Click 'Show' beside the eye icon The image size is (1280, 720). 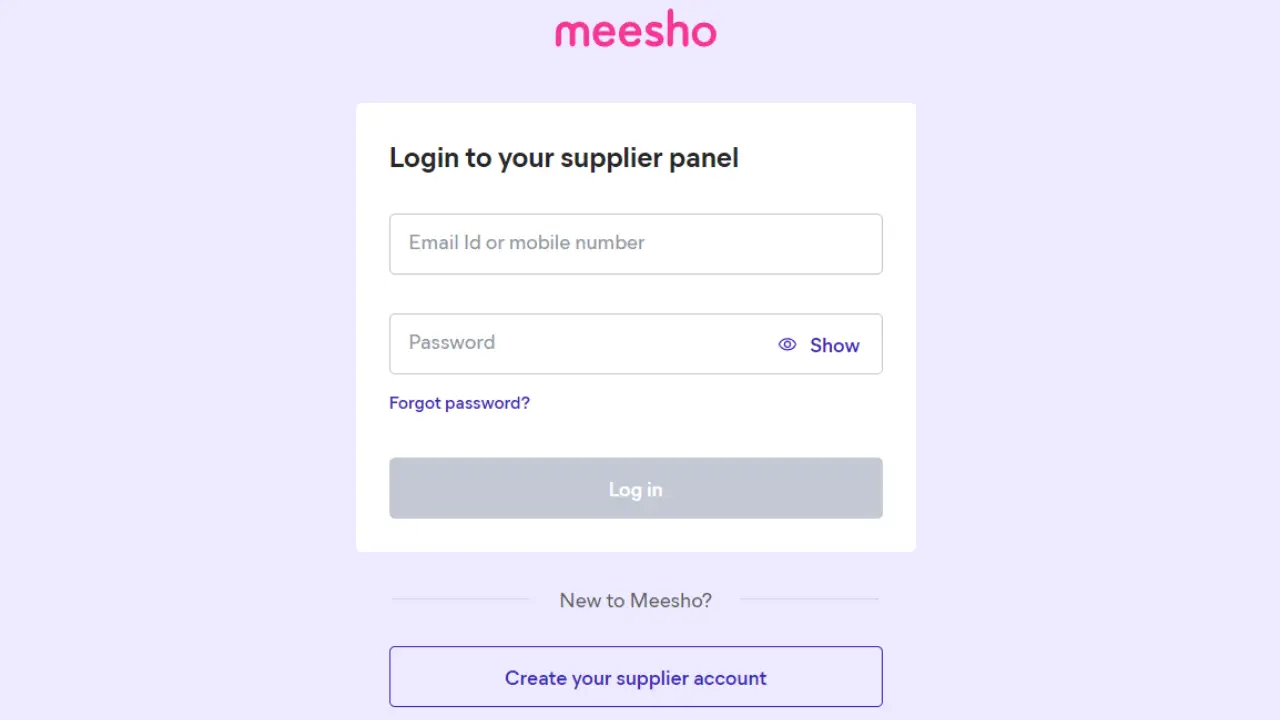point(834,345)
